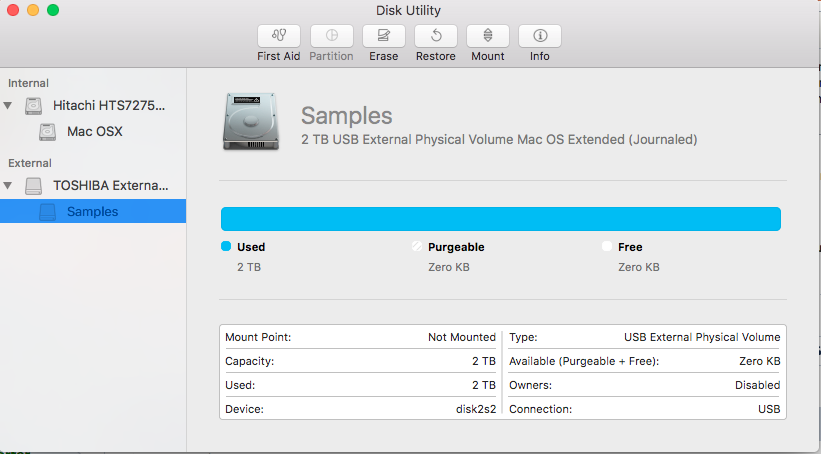Select the Samples volume row text
821x454 pixels.
click(x=93, y=212)
